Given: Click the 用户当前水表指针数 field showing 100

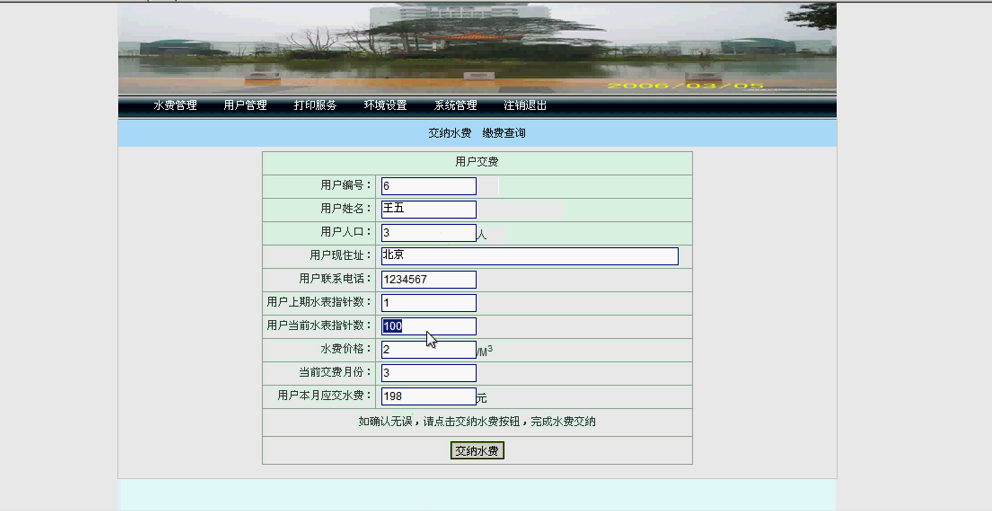Looking at the screenshot, I should [x=429, y=326].
